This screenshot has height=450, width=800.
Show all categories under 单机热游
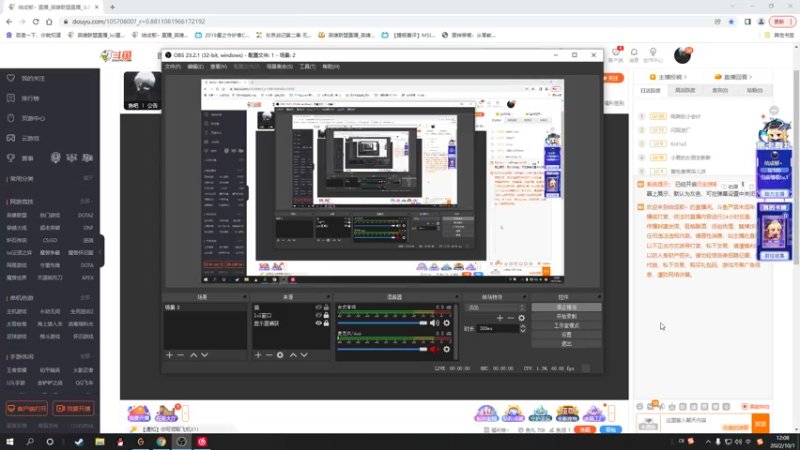(x=86, y=297)
